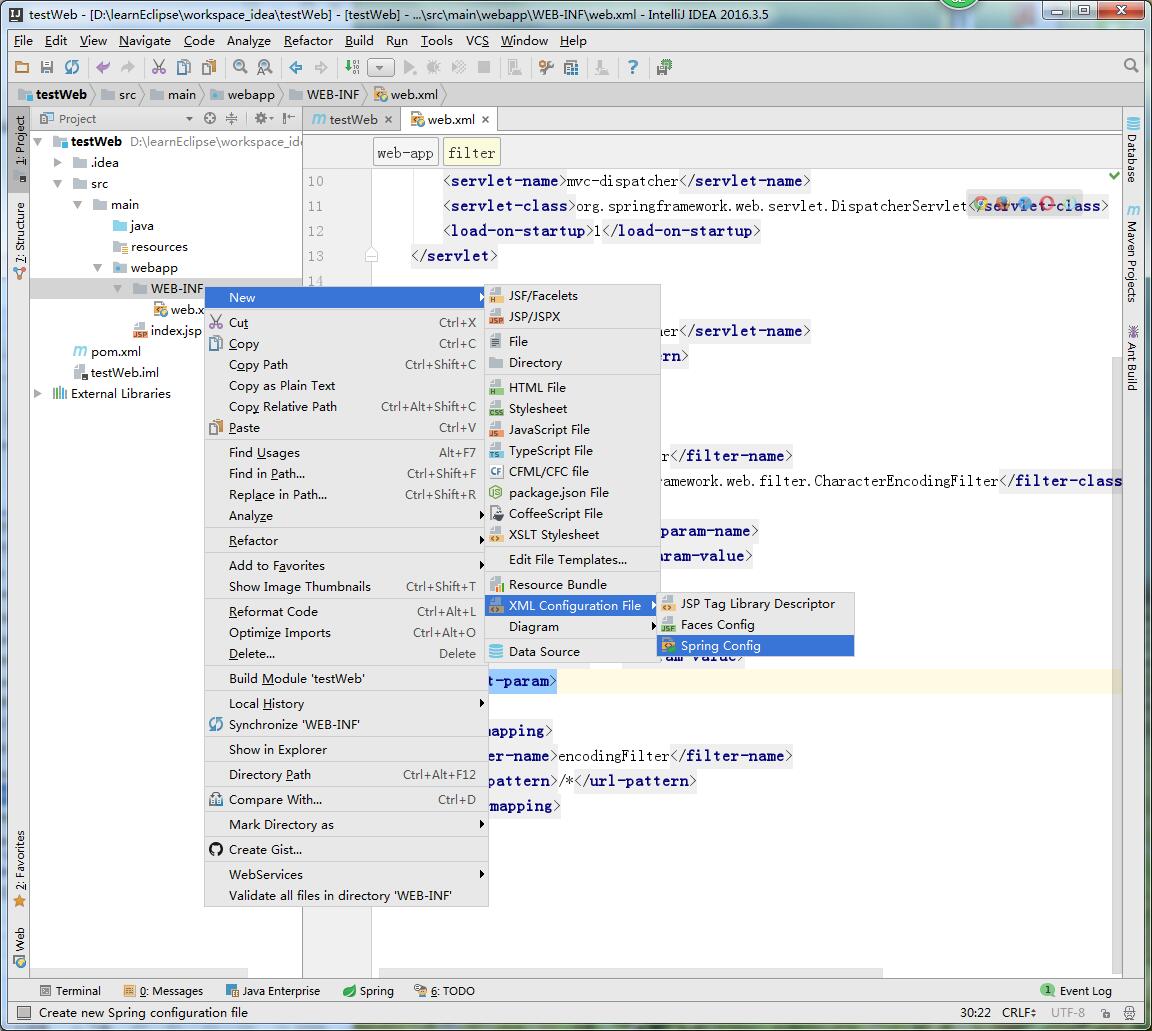The width and height of the screenshot is (1152, 1031).
Task: Click the Save All toolbar icon
Action: point(46,68)
